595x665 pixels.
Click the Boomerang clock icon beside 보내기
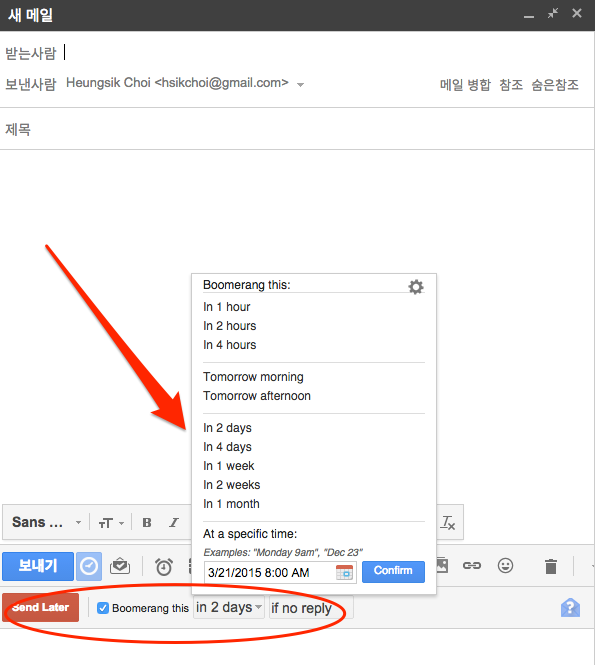pos(89,566)
